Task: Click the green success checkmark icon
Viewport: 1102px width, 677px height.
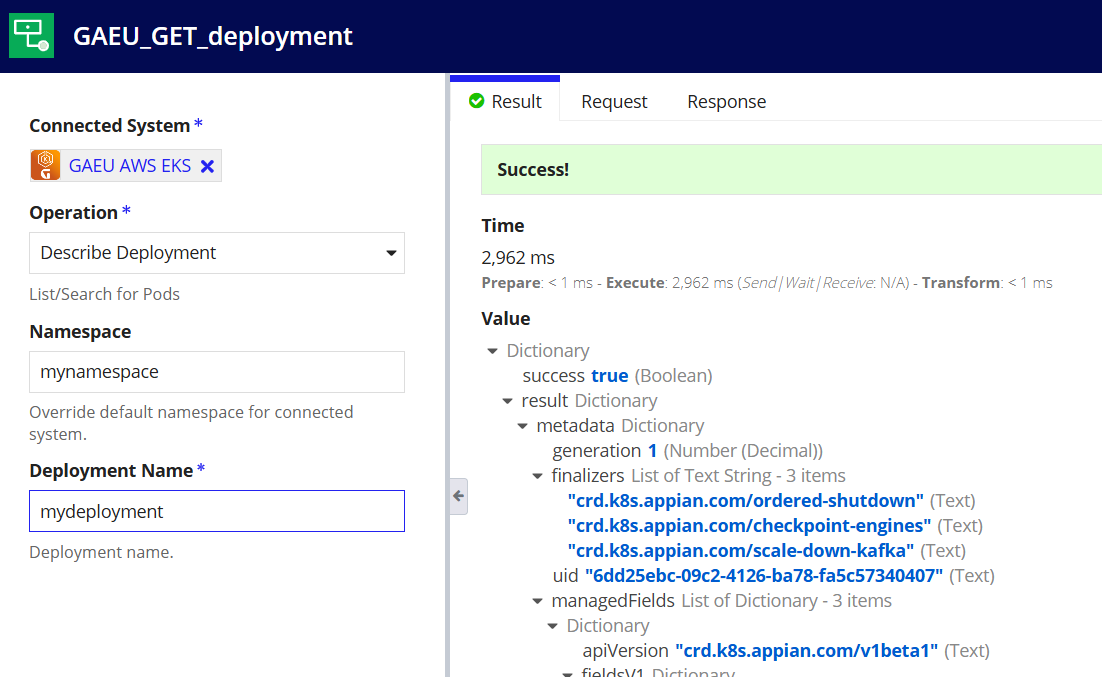Action: tap(477, 101)
